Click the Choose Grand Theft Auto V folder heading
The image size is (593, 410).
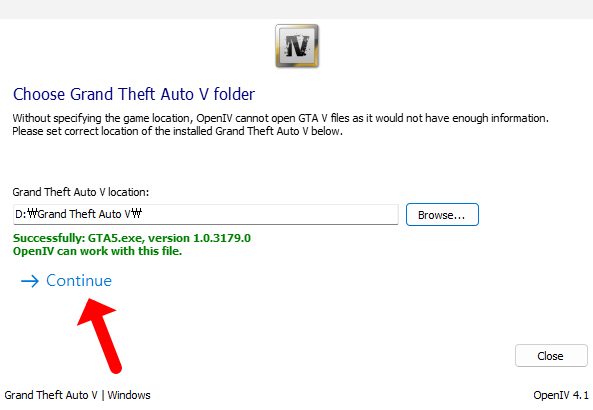(134, 94)
